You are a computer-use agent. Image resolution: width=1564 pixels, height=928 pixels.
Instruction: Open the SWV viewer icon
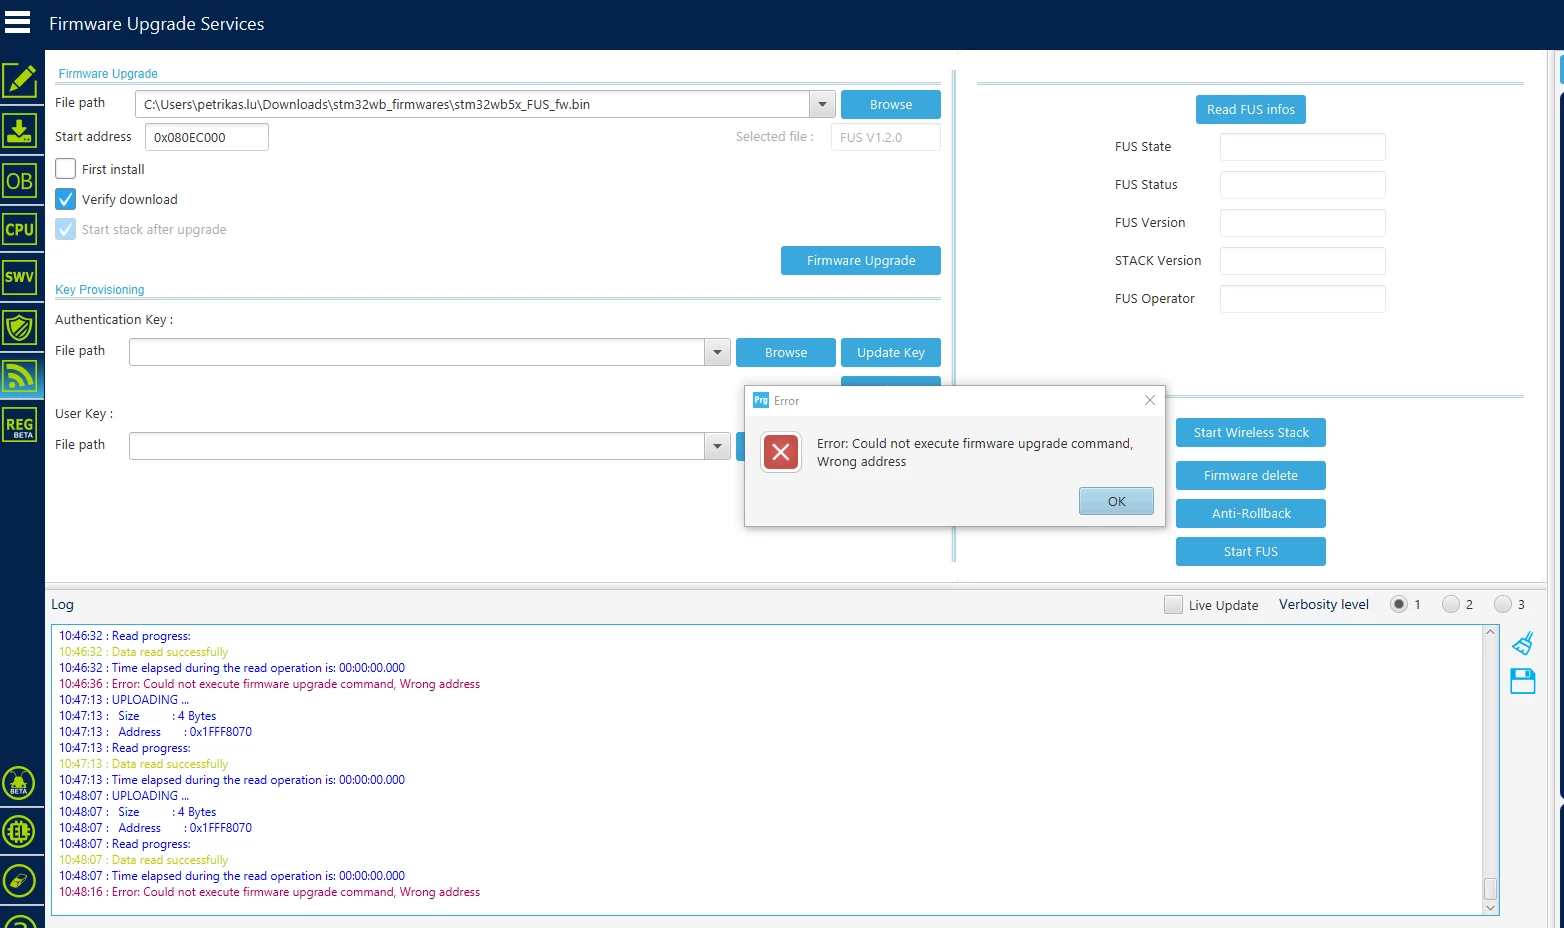[20, 277]
